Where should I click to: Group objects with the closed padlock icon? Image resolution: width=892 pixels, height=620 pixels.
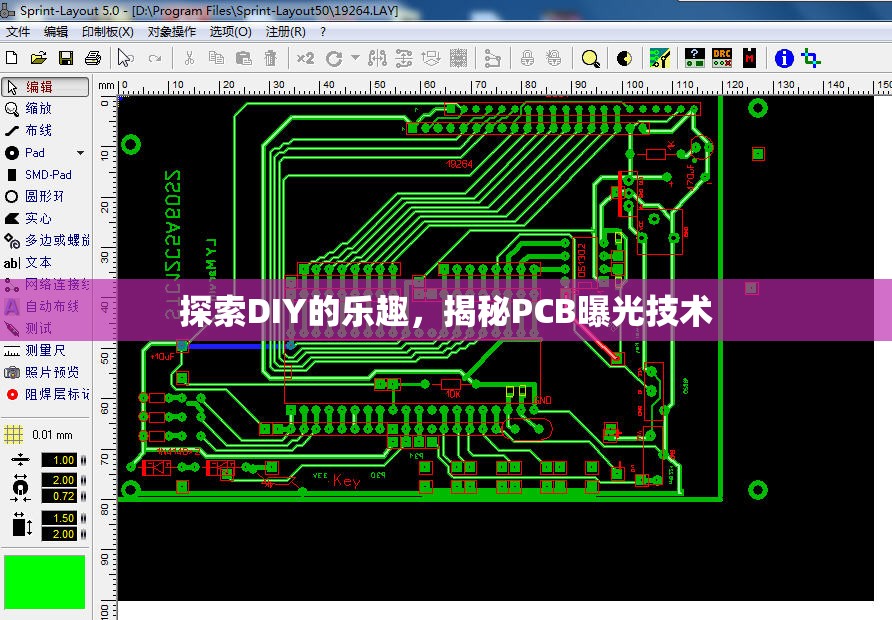[527, 58]
